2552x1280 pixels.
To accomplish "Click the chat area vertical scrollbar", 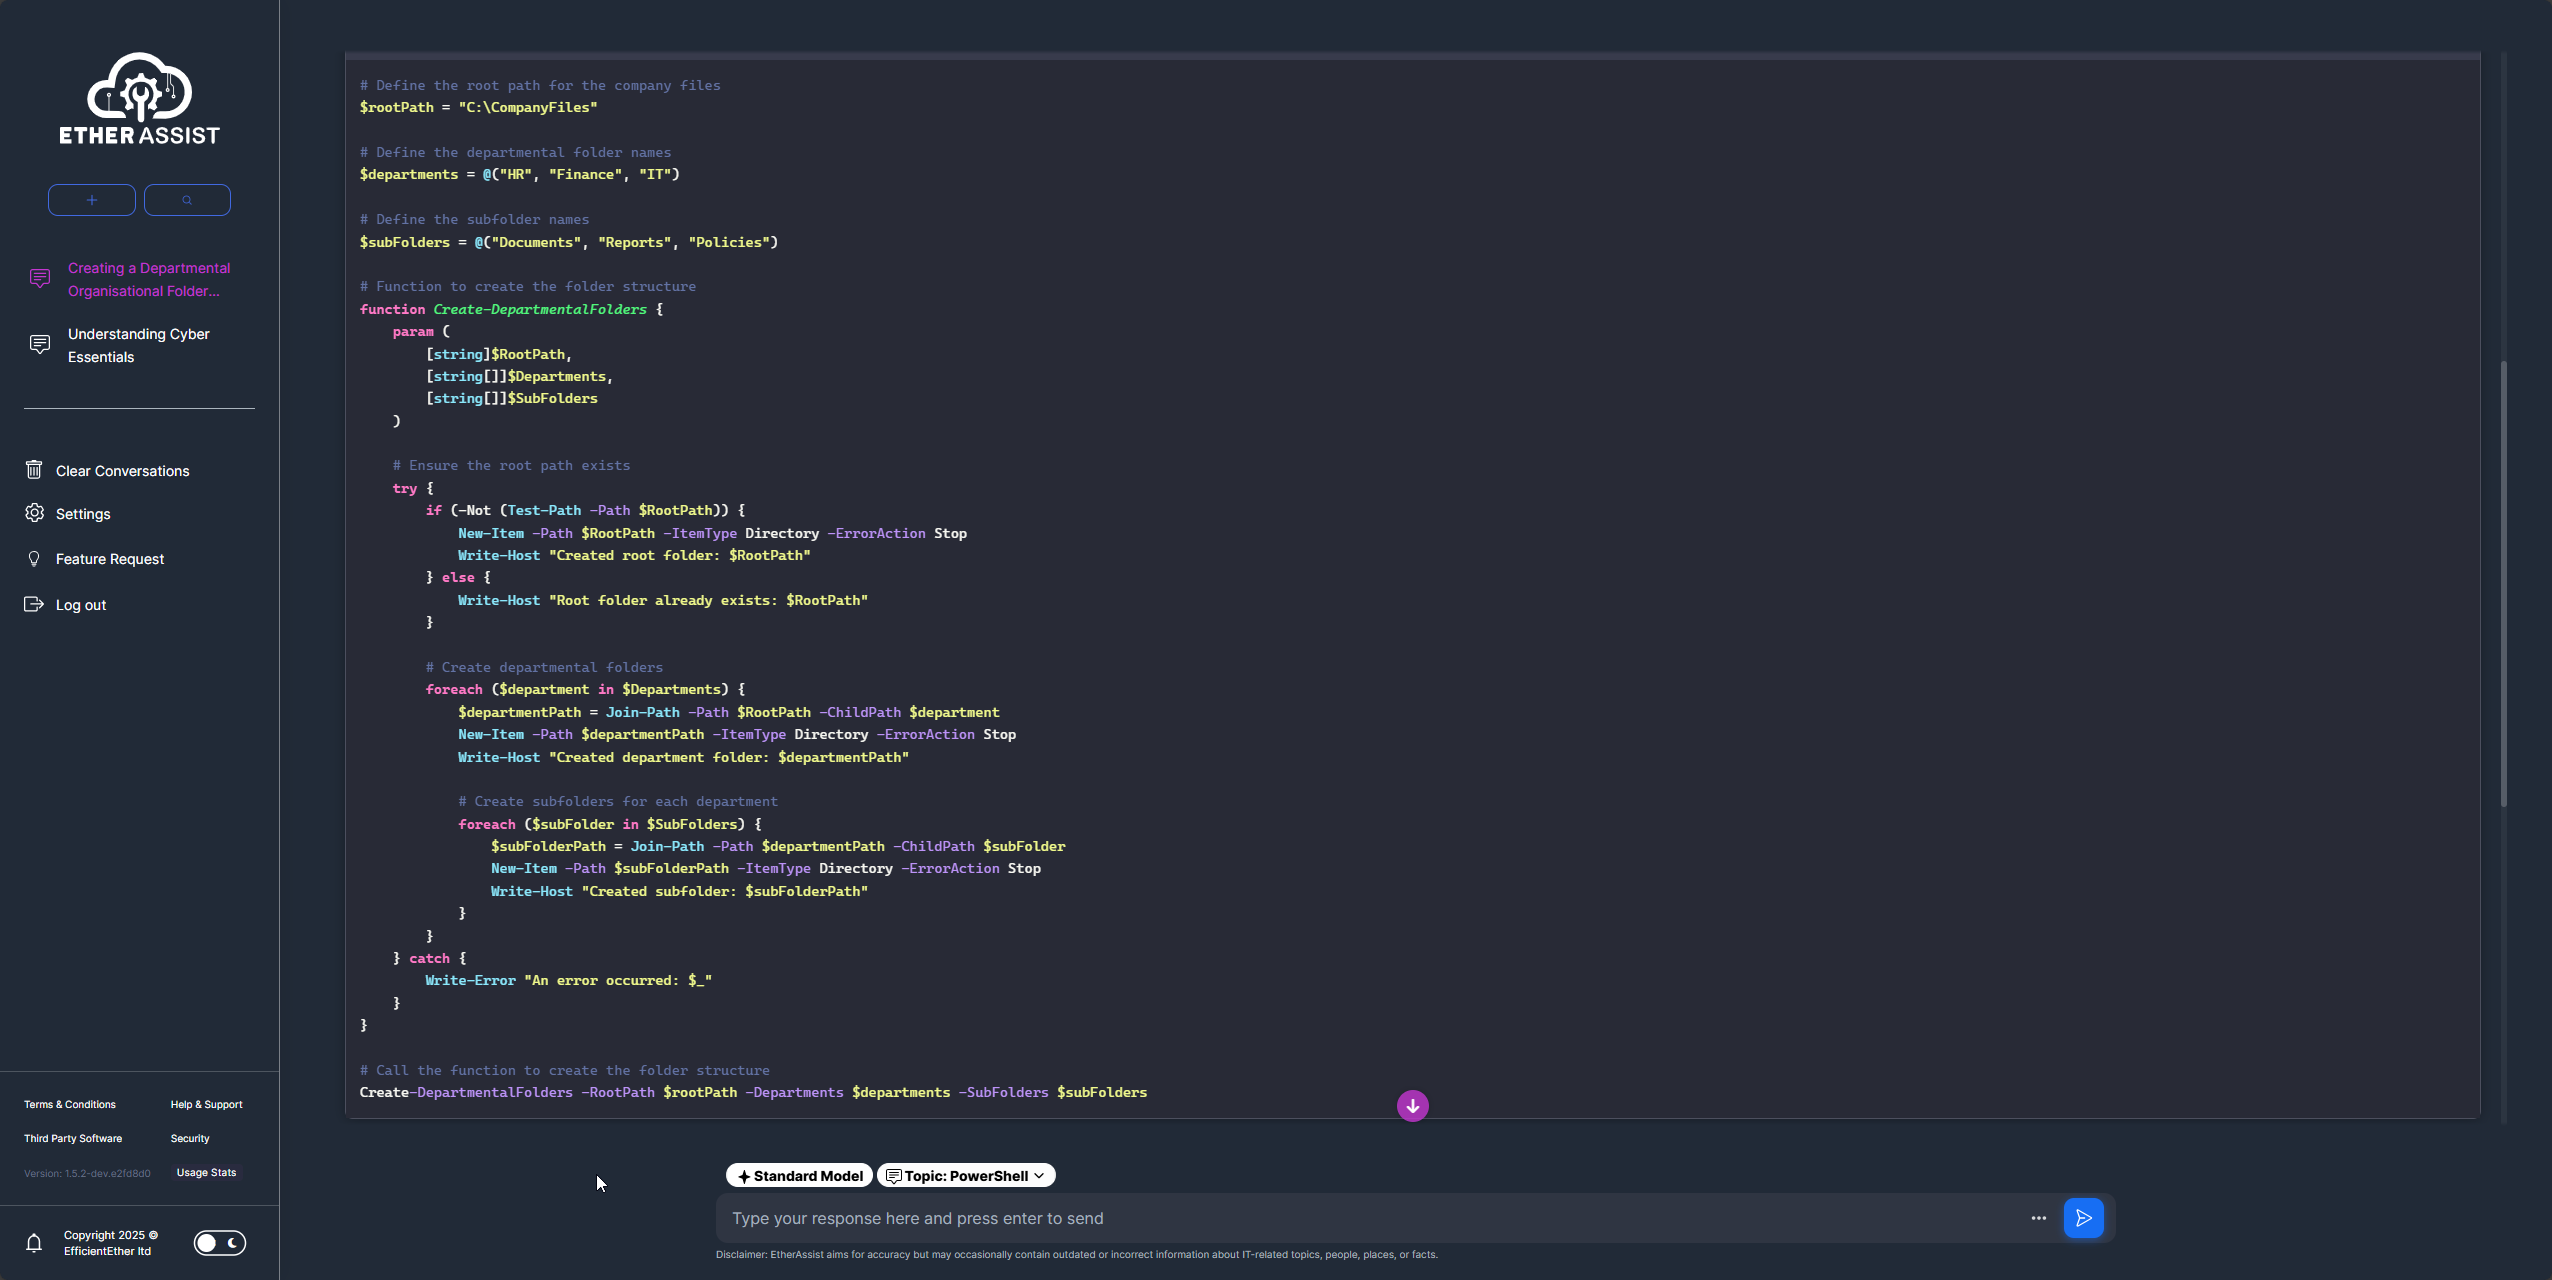I will pyautogui.click(x=2504, y=583).
